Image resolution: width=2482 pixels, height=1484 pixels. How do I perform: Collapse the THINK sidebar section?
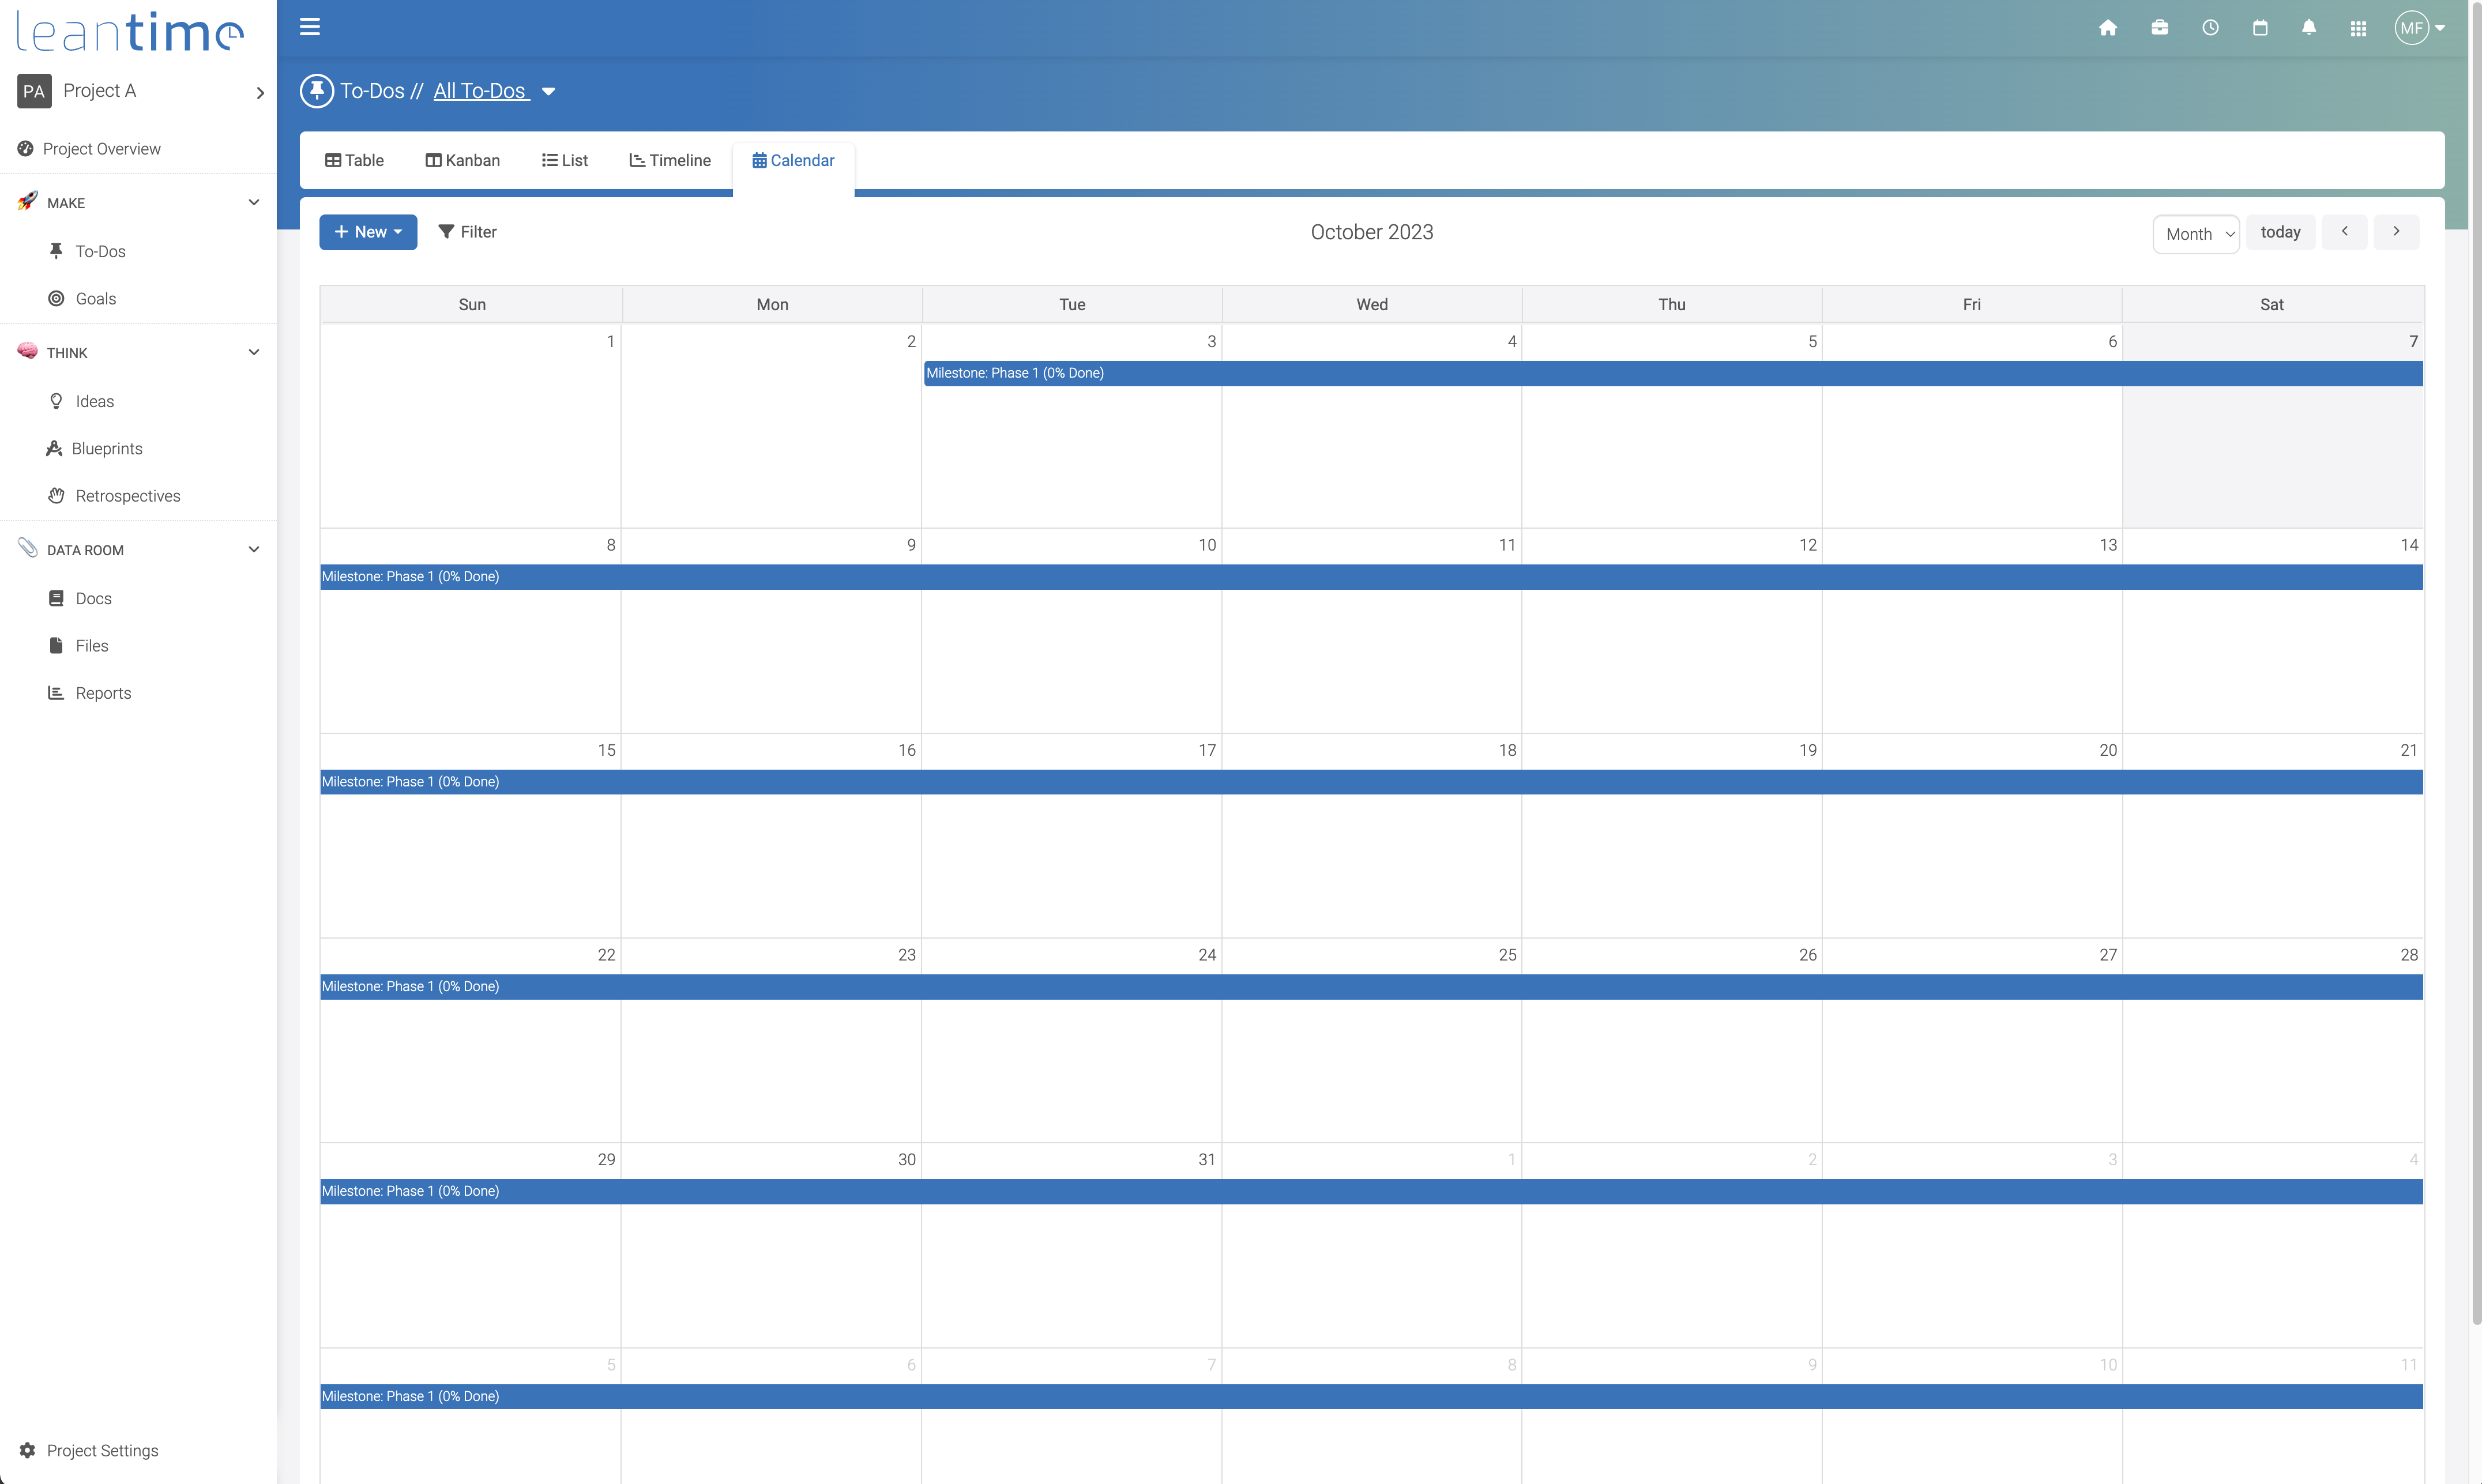(254, 352)
